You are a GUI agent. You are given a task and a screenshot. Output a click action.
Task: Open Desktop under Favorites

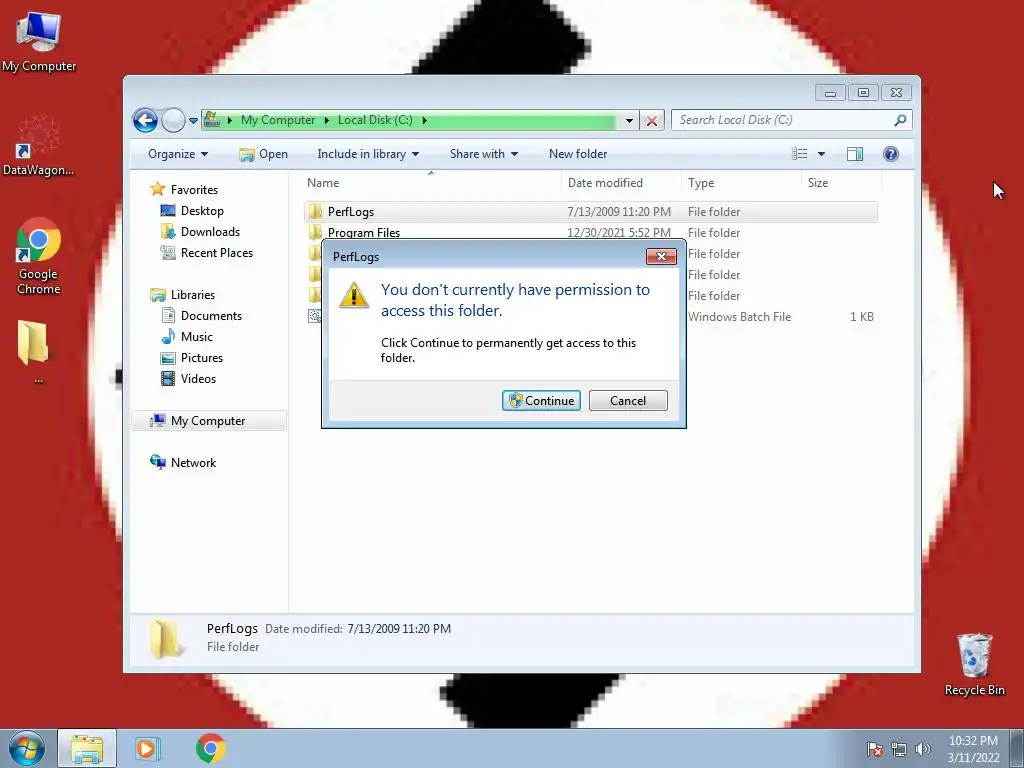[202, 211]
